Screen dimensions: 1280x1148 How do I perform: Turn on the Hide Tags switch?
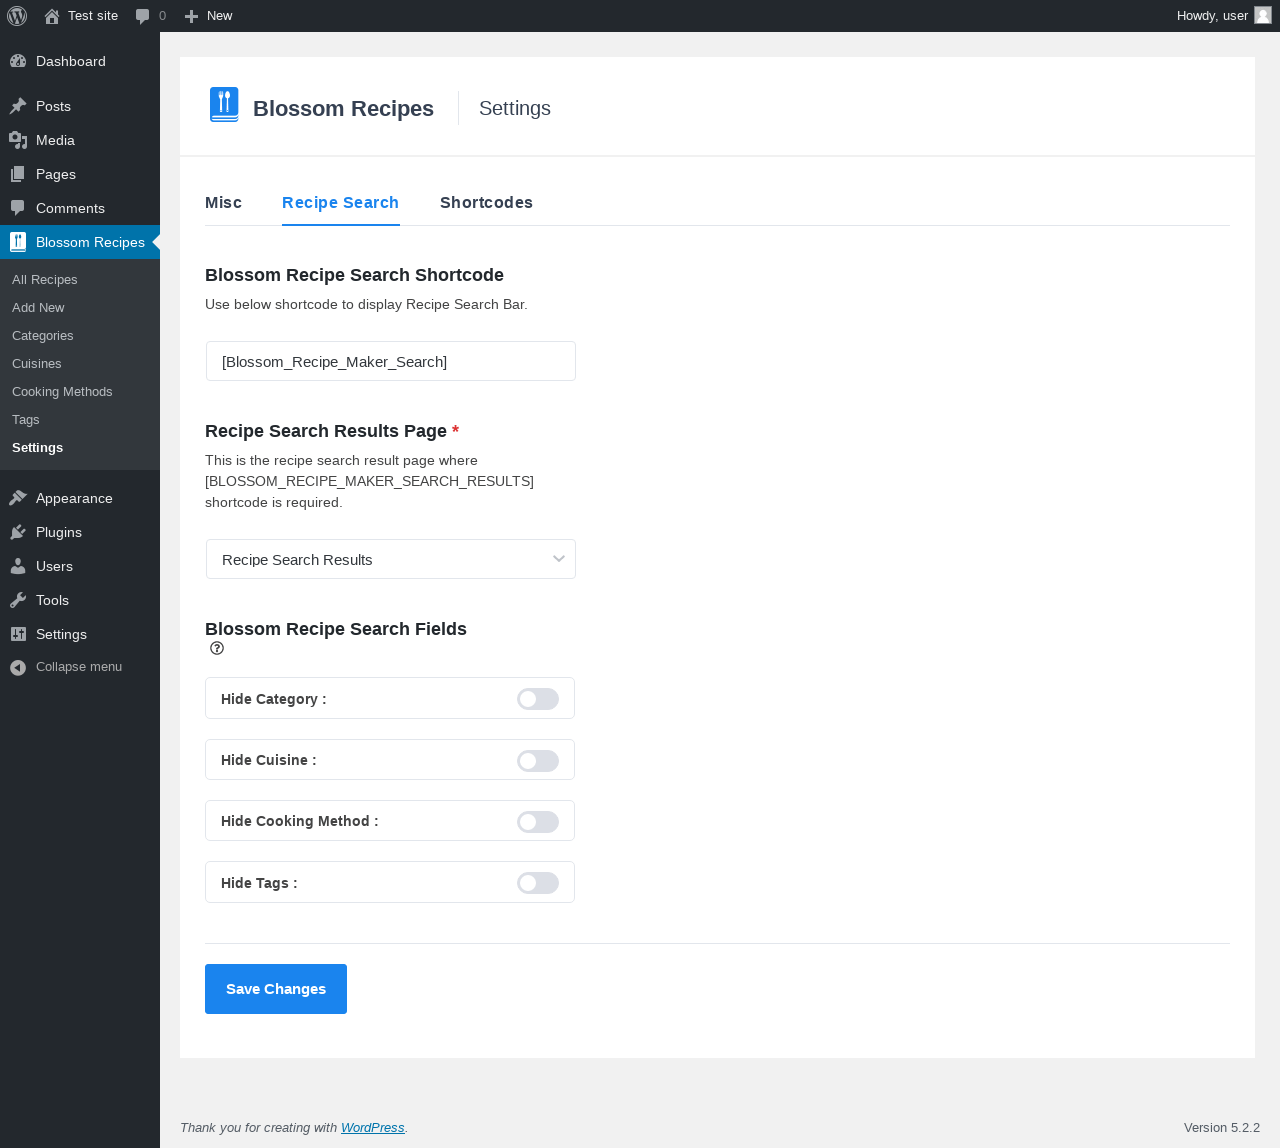click(x=538, y=883)
